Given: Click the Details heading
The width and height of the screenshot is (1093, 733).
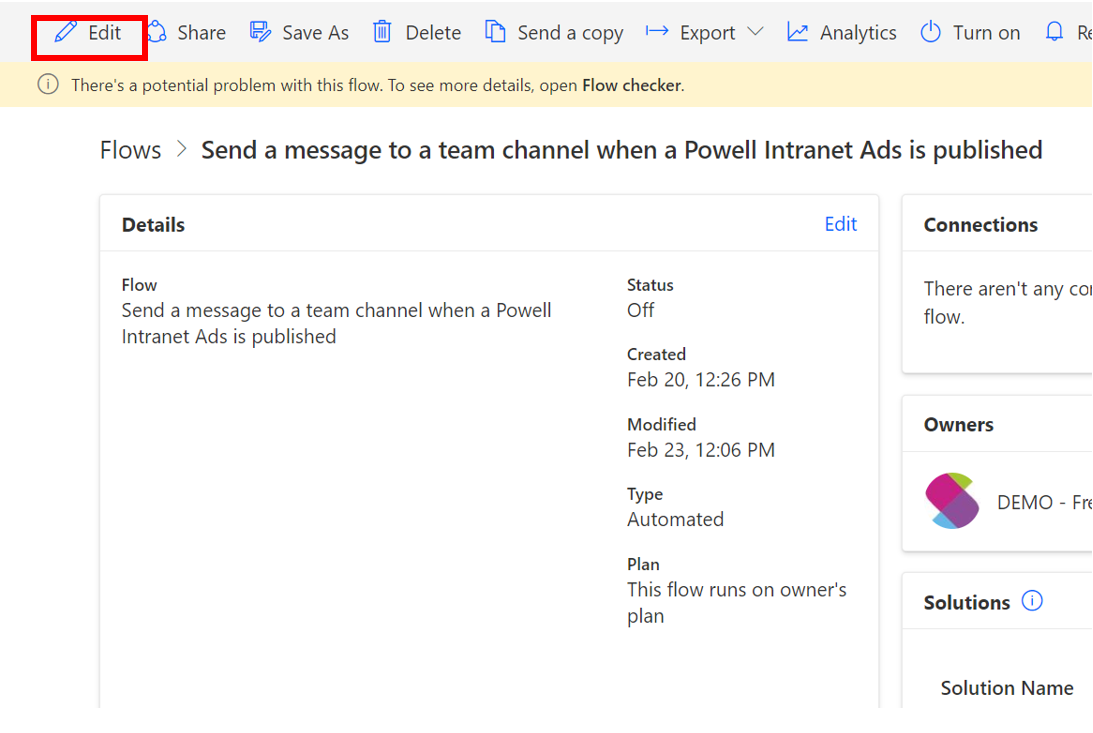Looking at the screenshot, I should pyautogui.click(x=153, y=224).
